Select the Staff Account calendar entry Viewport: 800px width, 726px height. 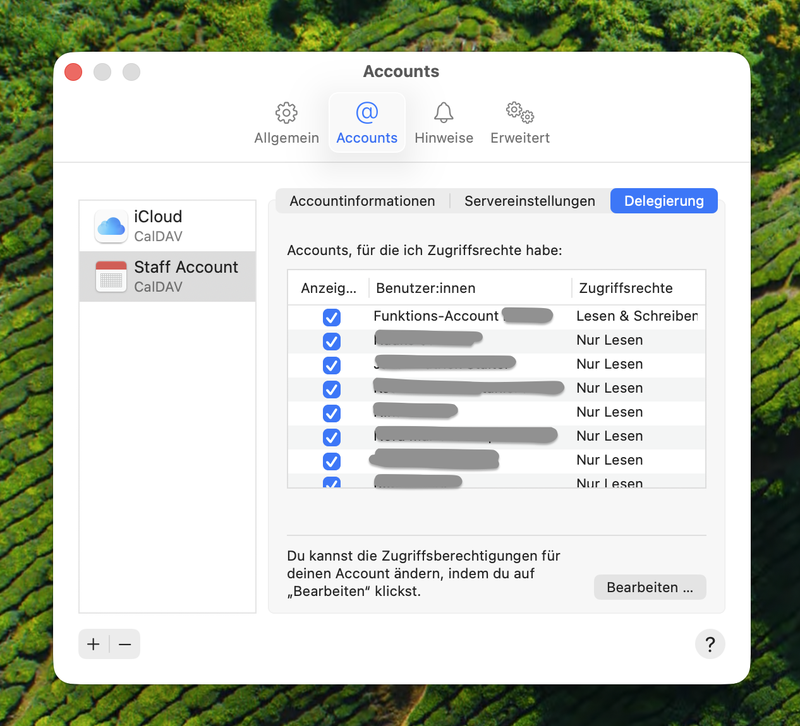[167, 276]
